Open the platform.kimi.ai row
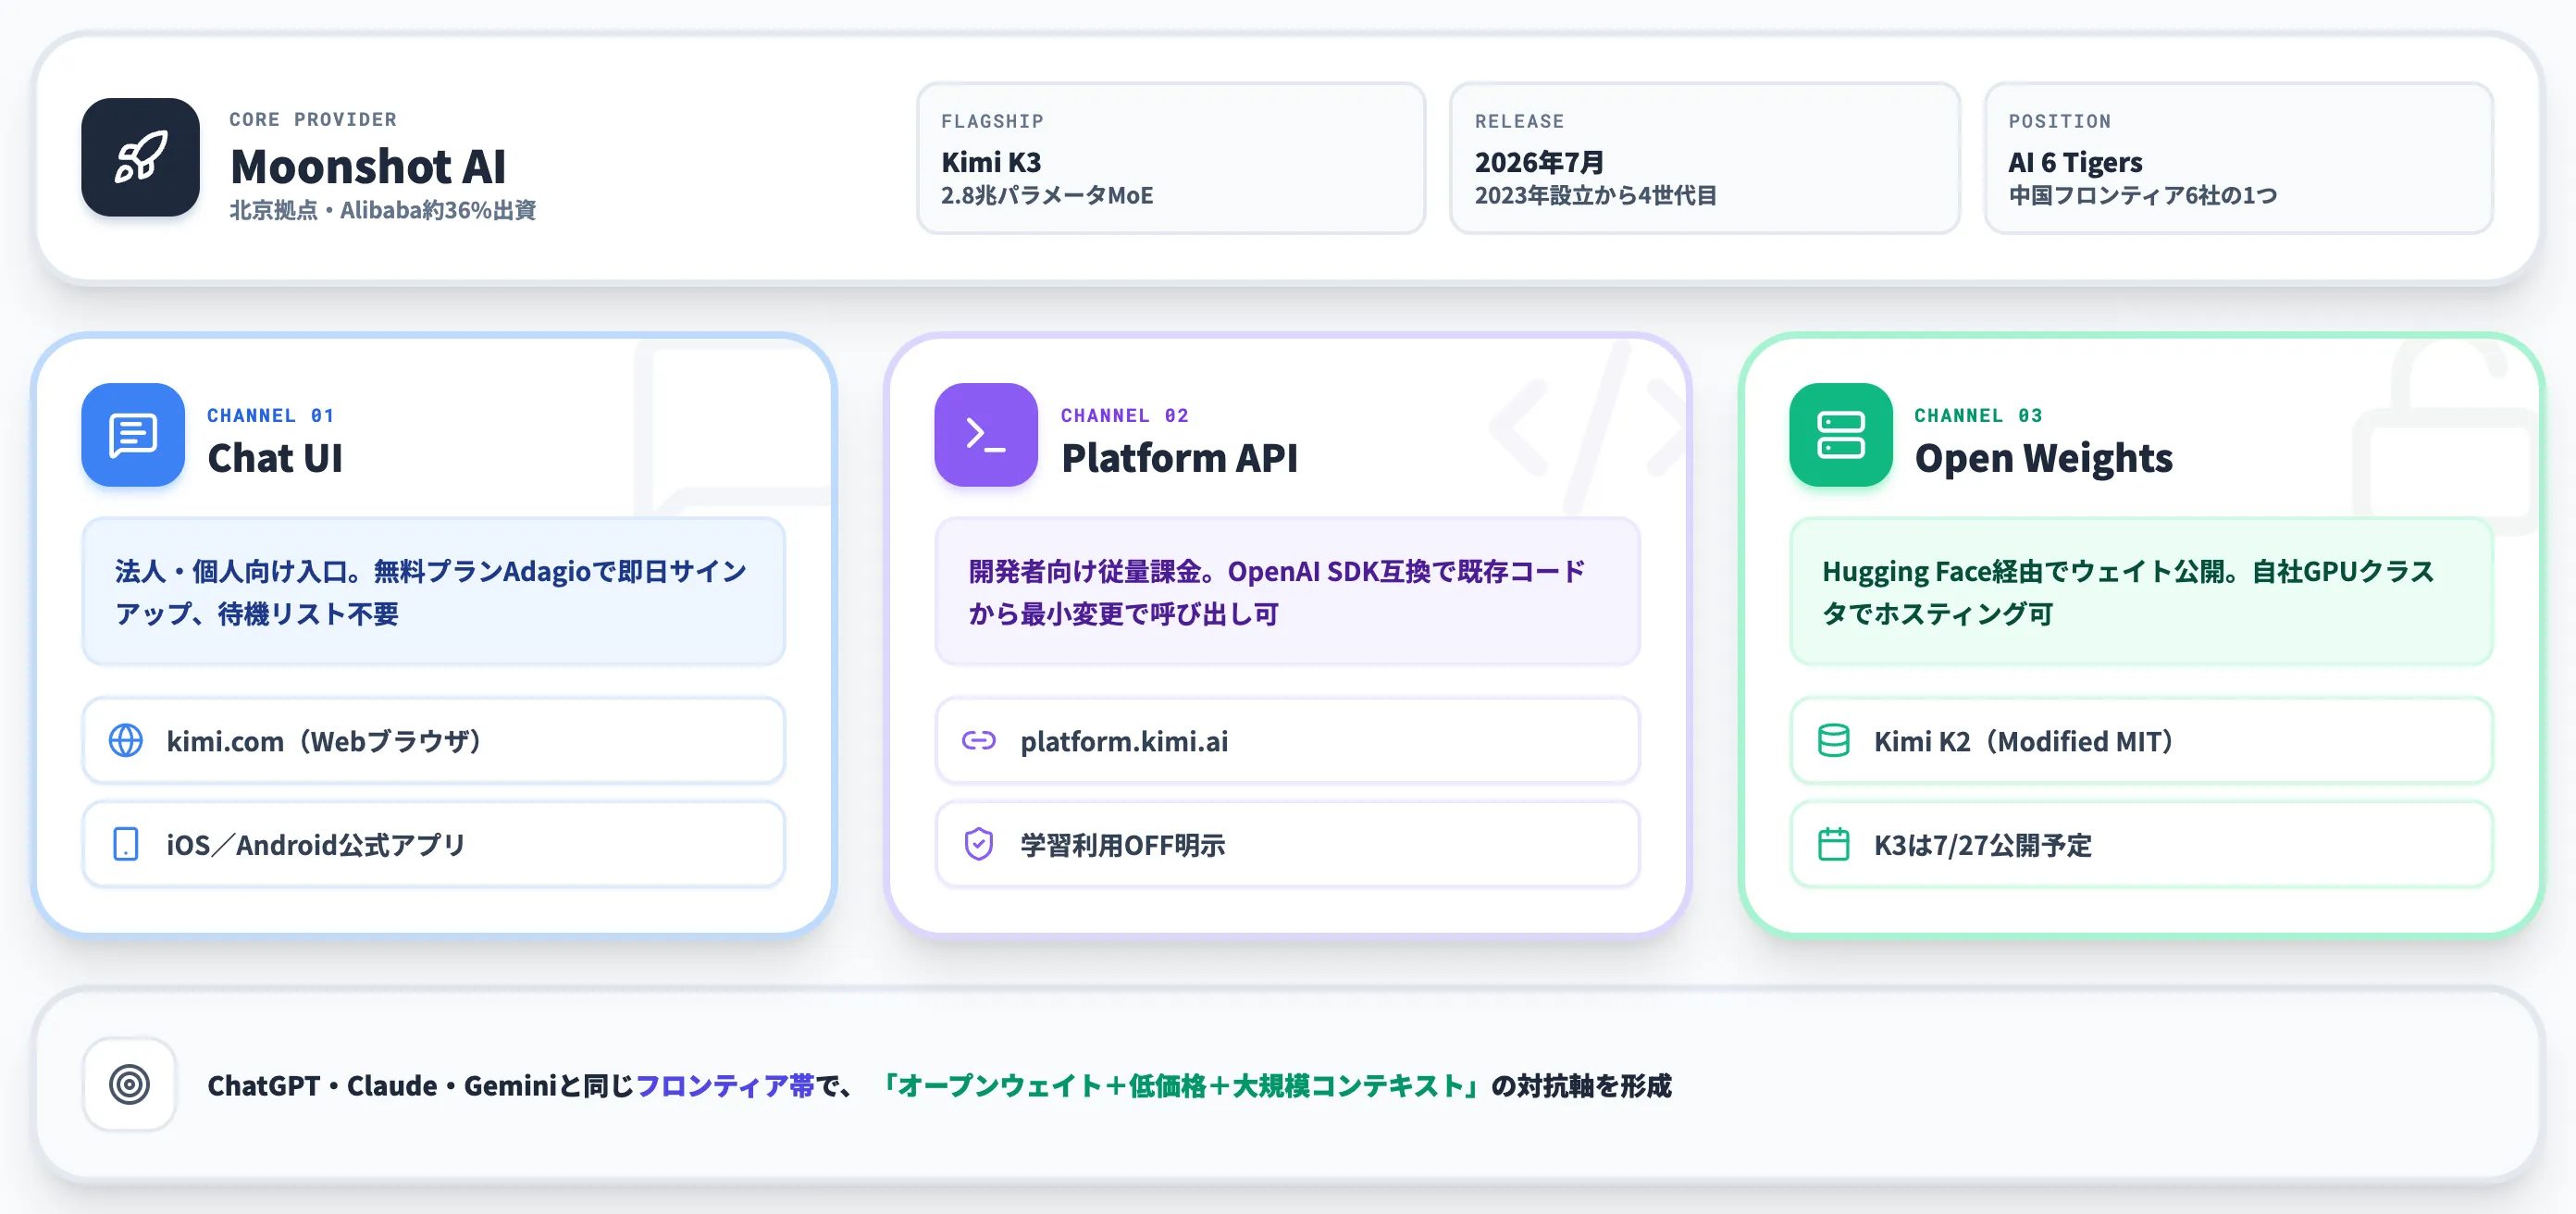Image resolution: width=2576 pixels, height=1214 pixels. click(x=1287, y=741)
